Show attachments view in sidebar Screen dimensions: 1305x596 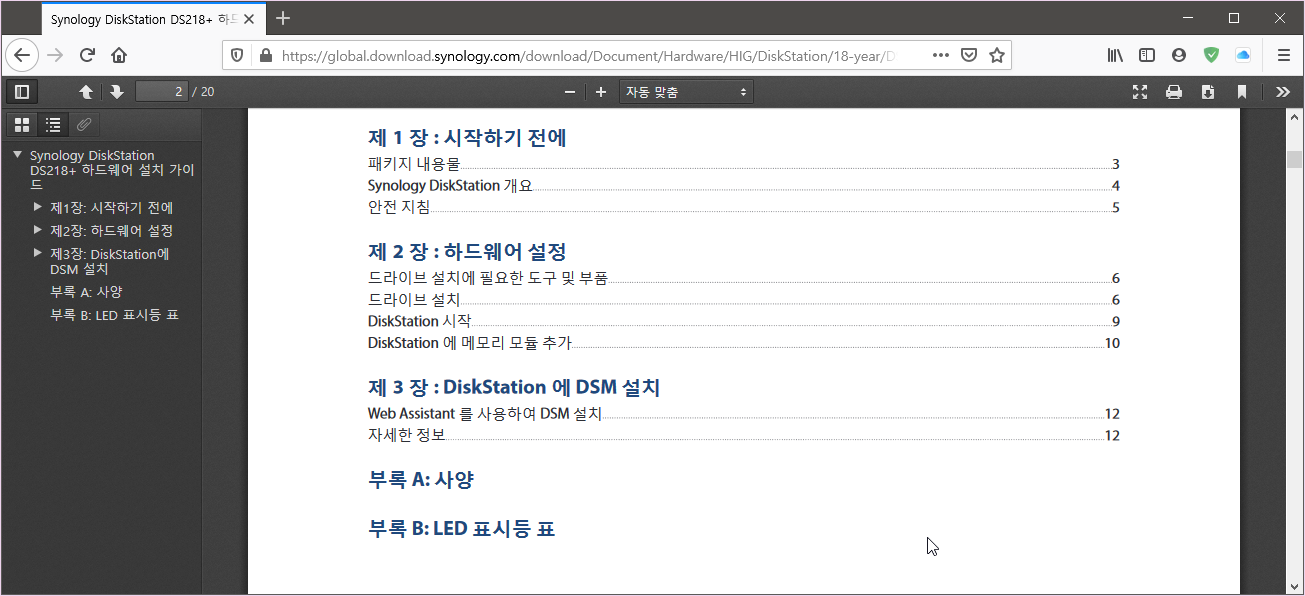[85, 125]
